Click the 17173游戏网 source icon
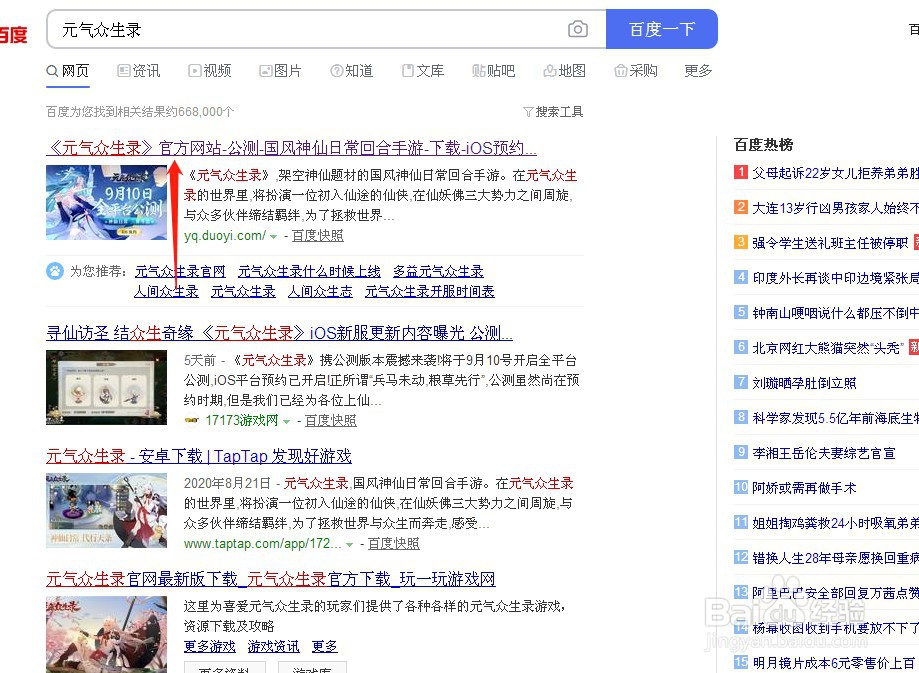 192,420
